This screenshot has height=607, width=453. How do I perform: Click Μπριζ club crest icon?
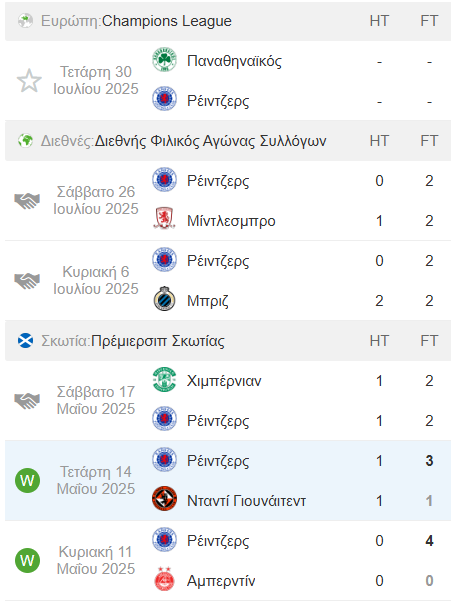coord(165,299)
